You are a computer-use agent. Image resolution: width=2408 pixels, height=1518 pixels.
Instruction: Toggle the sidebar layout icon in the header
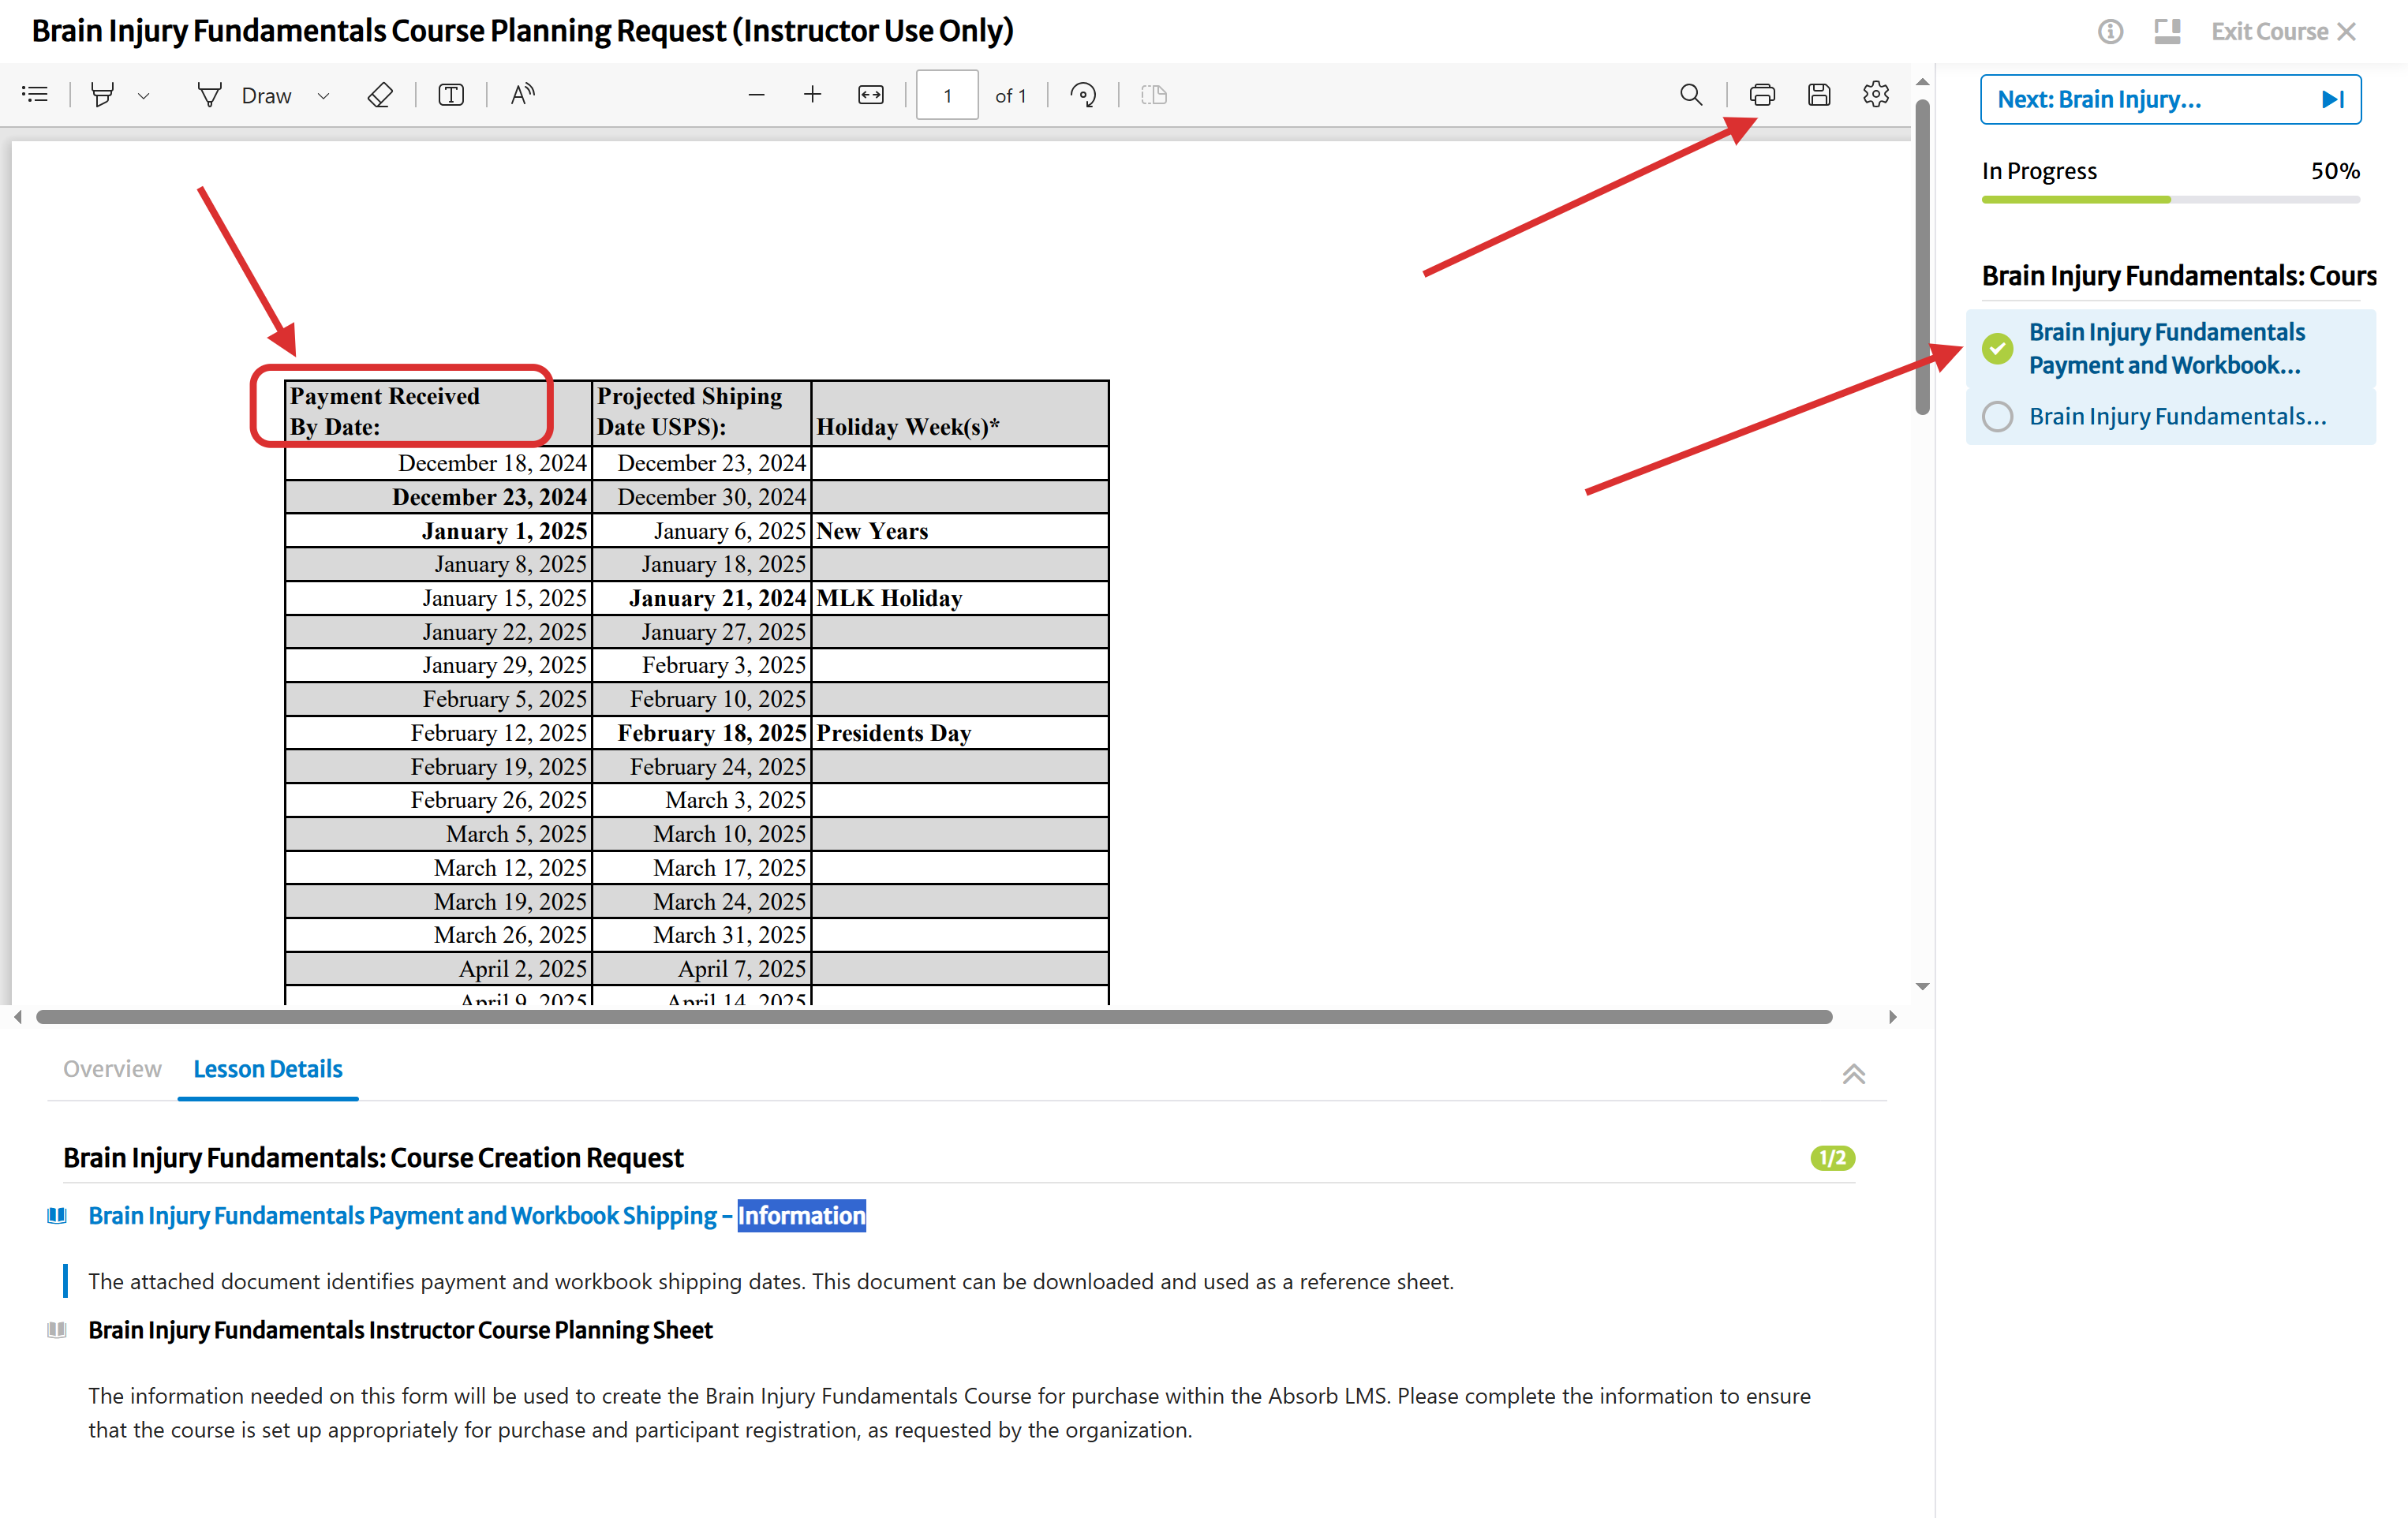click(2167, 32)
